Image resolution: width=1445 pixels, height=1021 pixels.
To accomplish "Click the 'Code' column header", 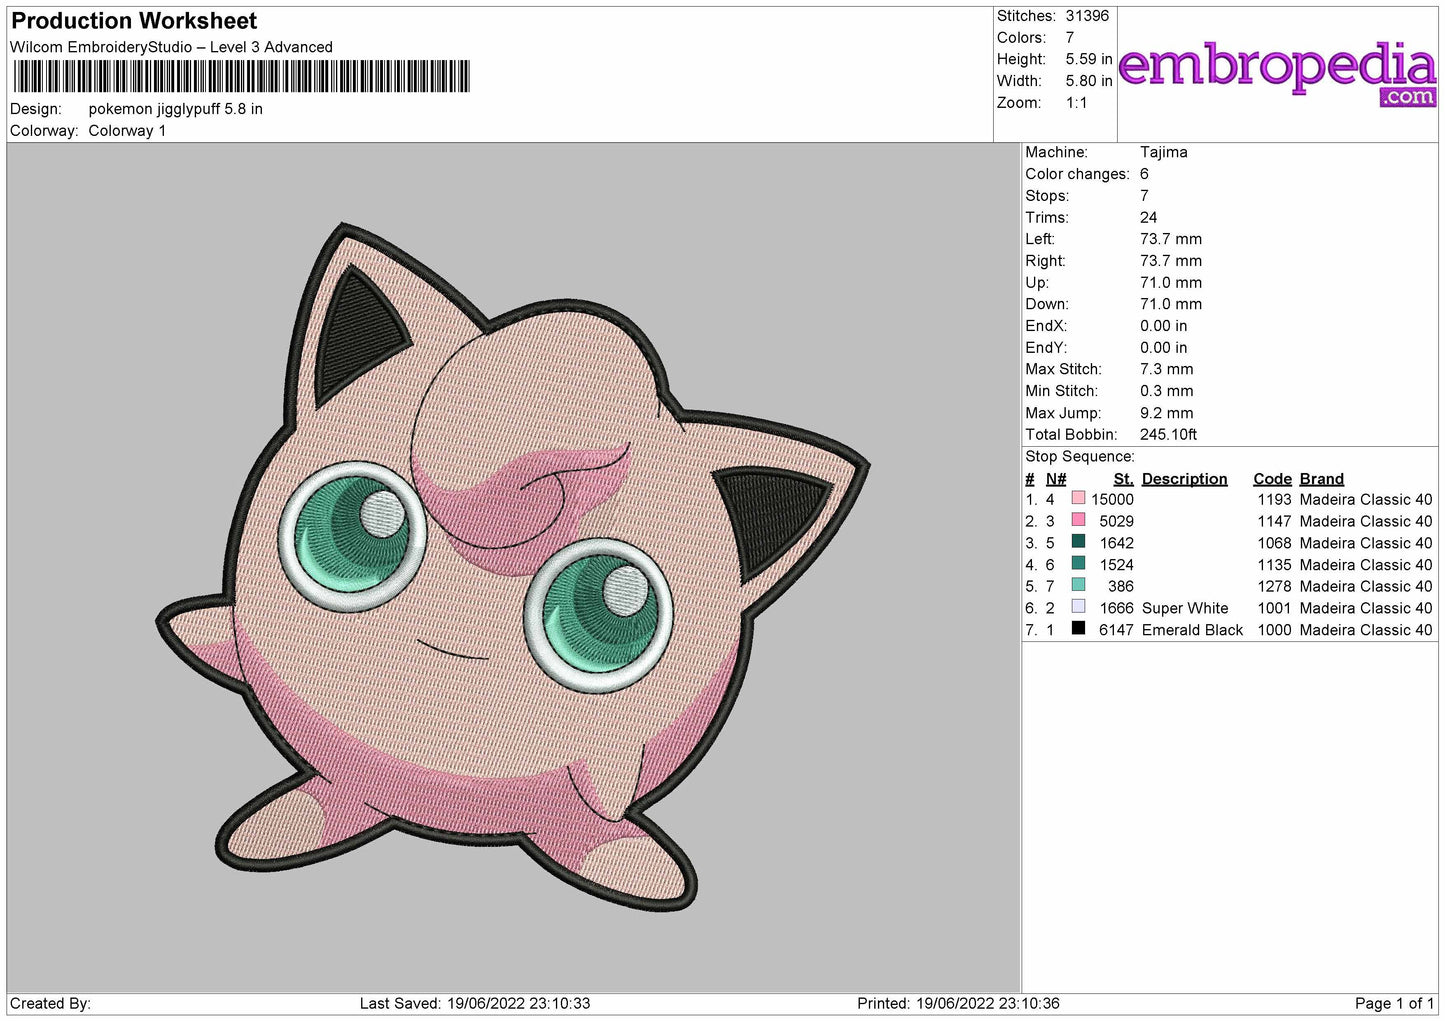I will pos(1272,479).
